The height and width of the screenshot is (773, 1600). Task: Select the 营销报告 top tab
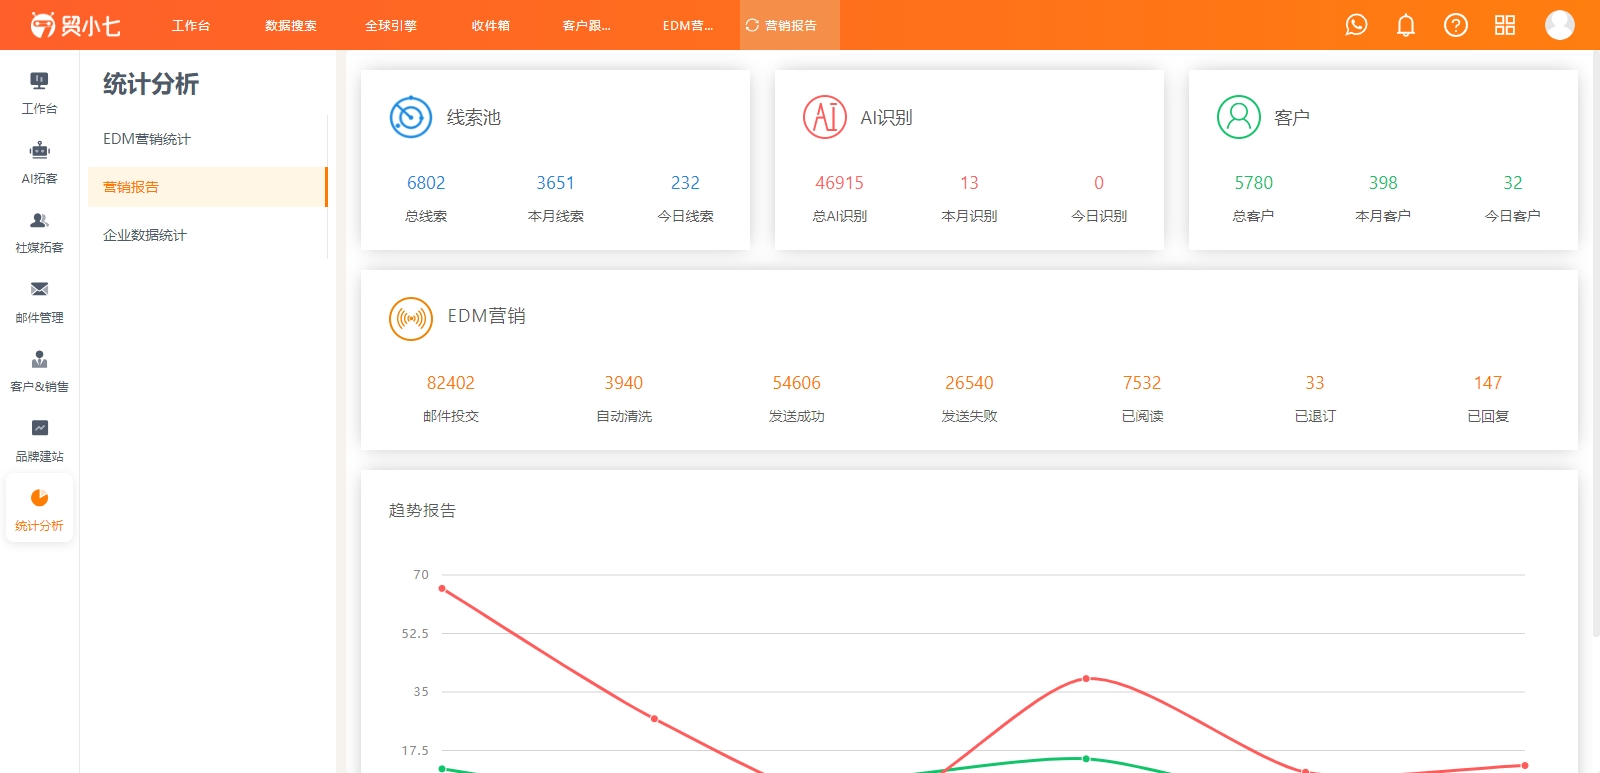click(x=790, y=25)
